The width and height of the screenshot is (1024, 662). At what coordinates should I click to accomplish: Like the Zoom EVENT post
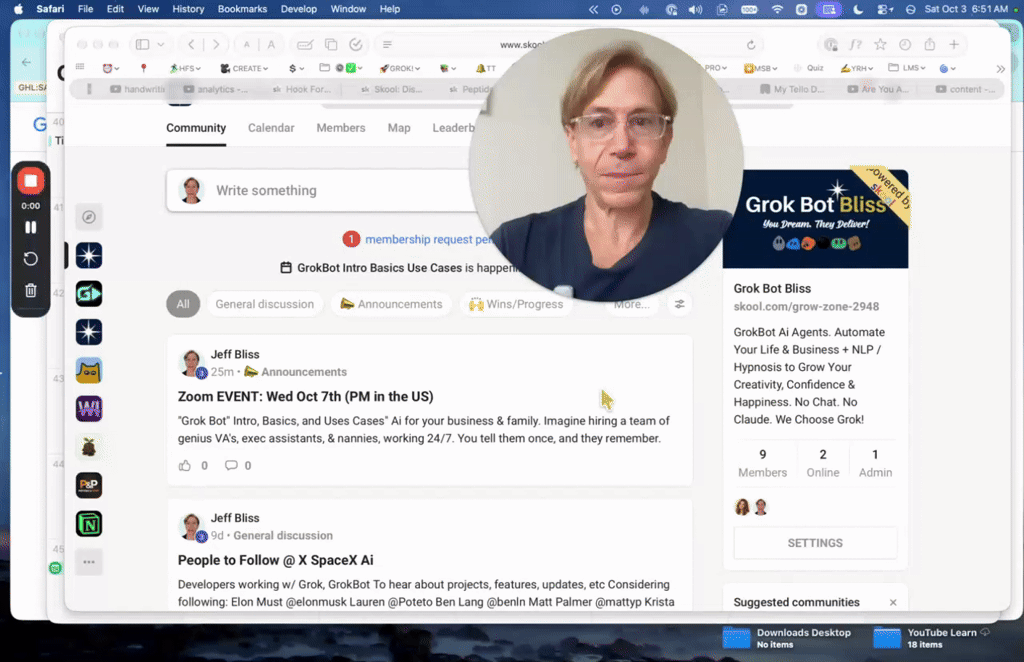[185, 465]
